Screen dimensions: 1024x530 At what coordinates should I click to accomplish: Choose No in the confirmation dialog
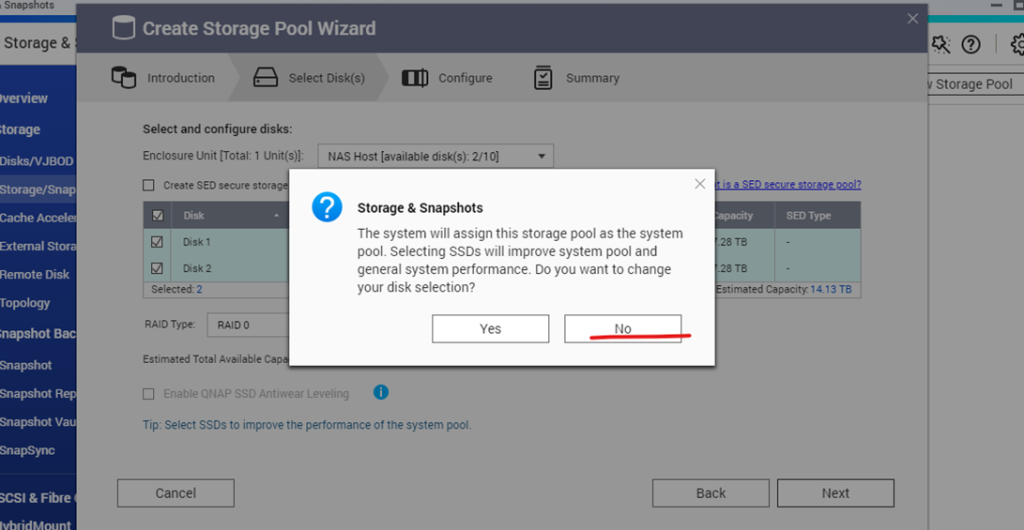pyautogui.click(x=622, y=329)
